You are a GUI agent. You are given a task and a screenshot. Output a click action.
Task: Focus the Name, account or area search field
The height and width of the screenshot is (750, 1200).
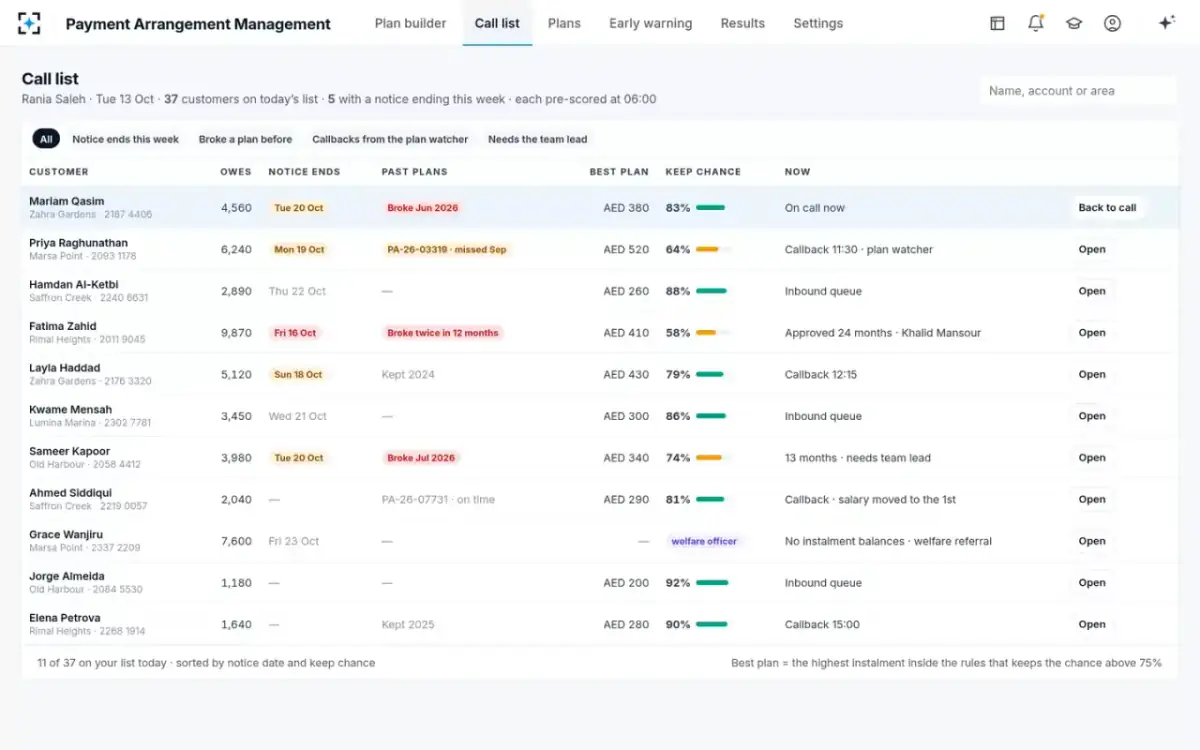[x=1078, y=91]
